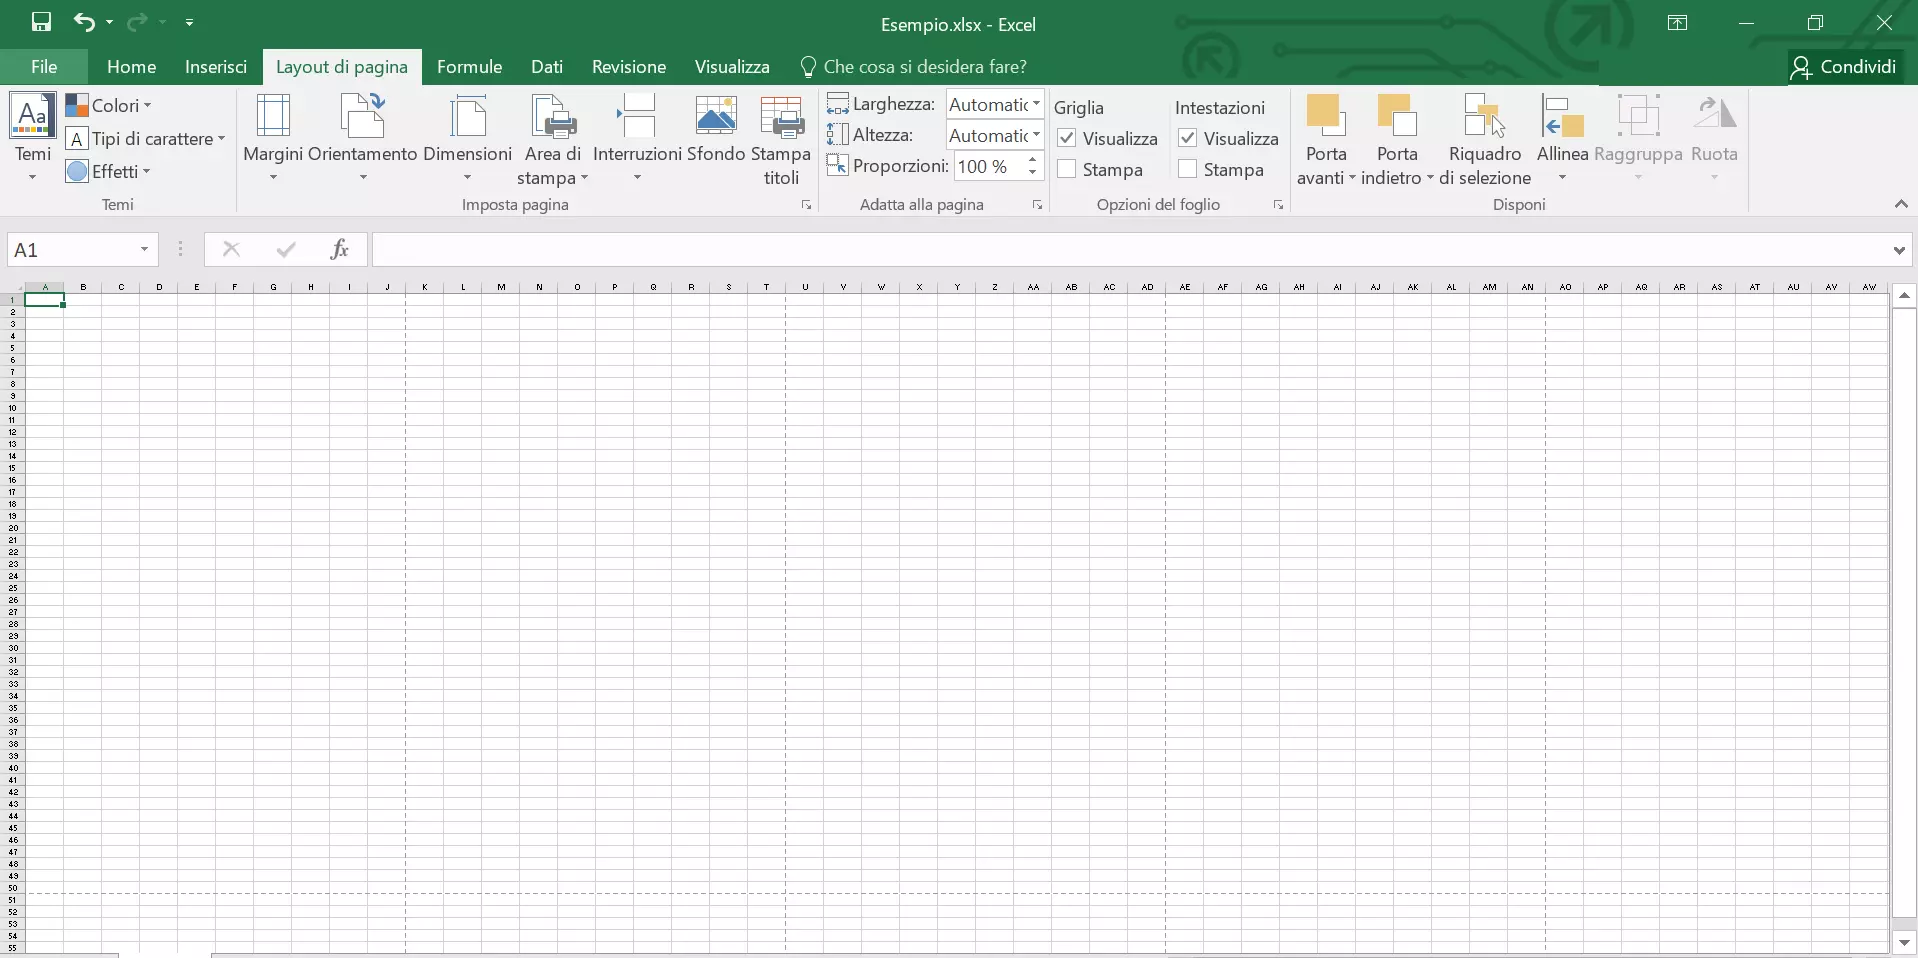
Task: Click the Condividi share button
Action: point(1845,67)
